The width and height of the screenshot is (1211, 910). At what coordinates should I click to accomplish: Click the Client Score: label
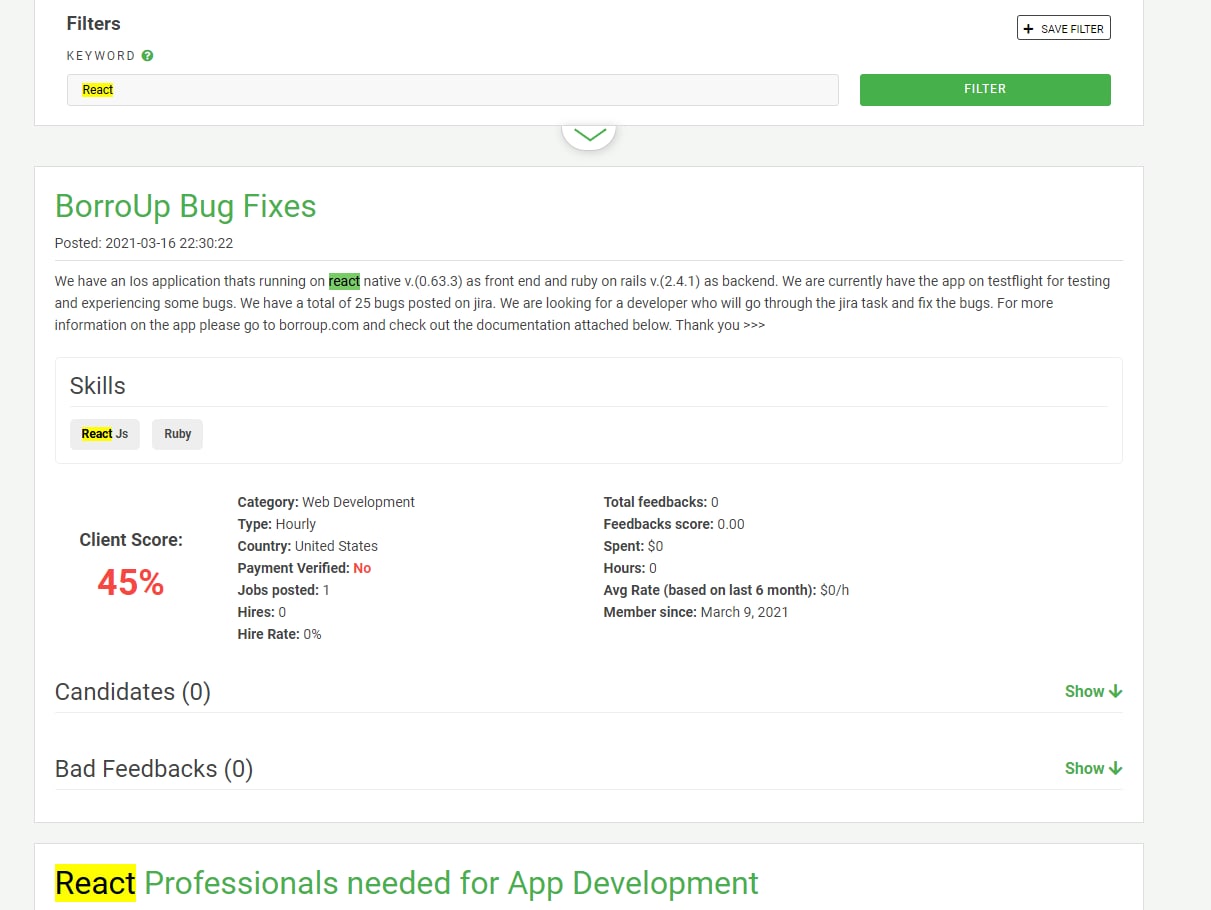tap(131, 540)
